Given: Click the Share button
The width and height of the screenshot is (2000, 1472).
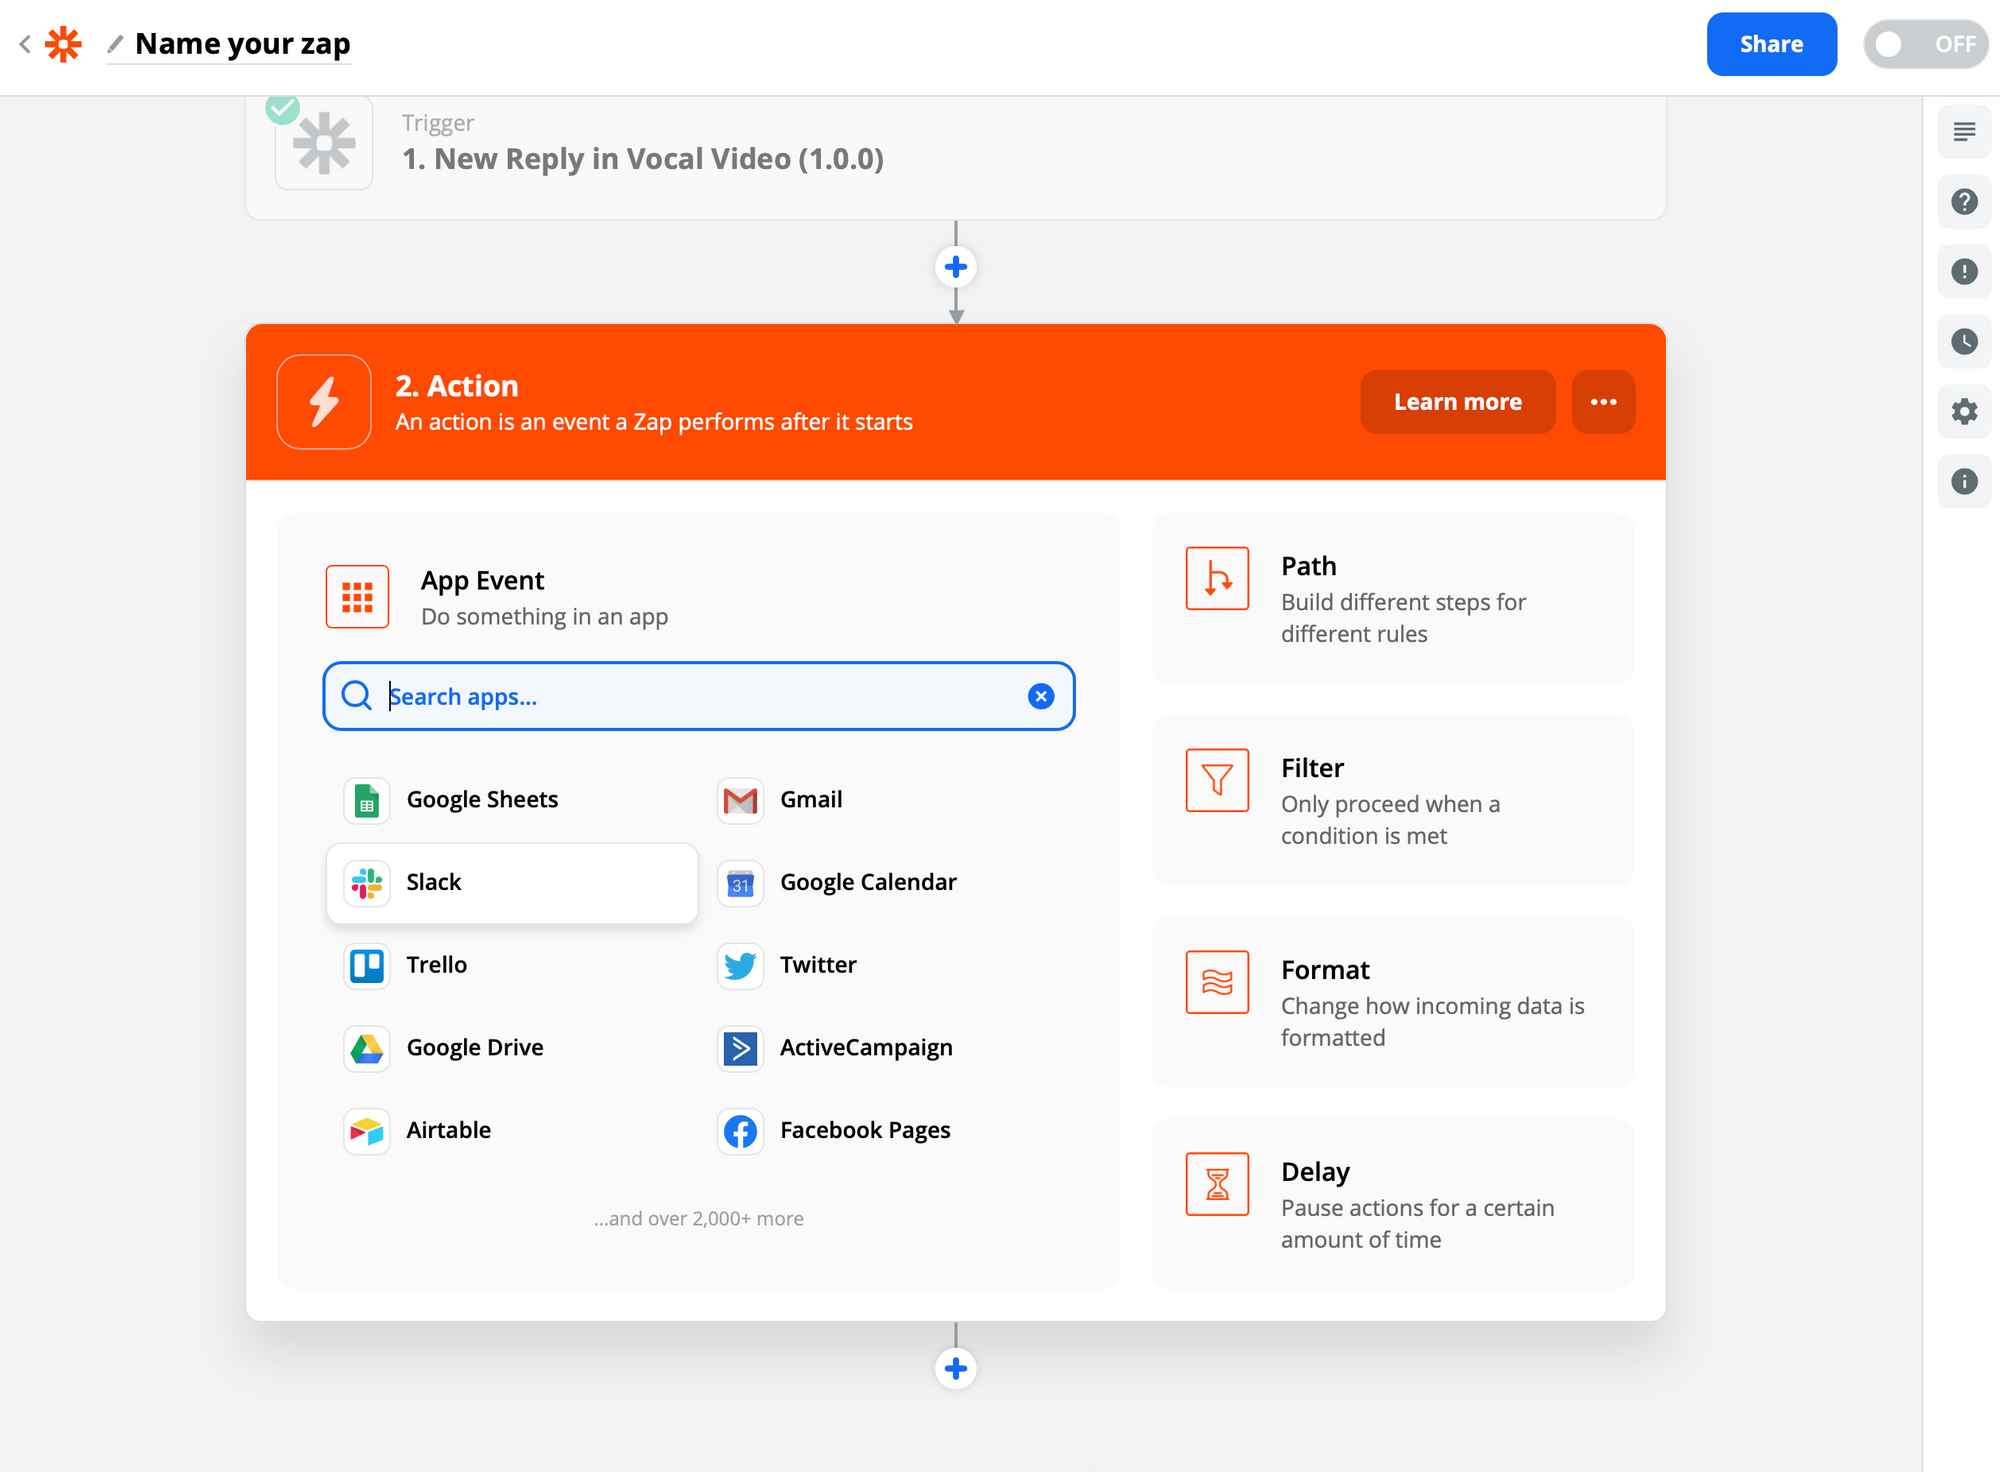Looking at the screenshot, I should coord(1770,44).
